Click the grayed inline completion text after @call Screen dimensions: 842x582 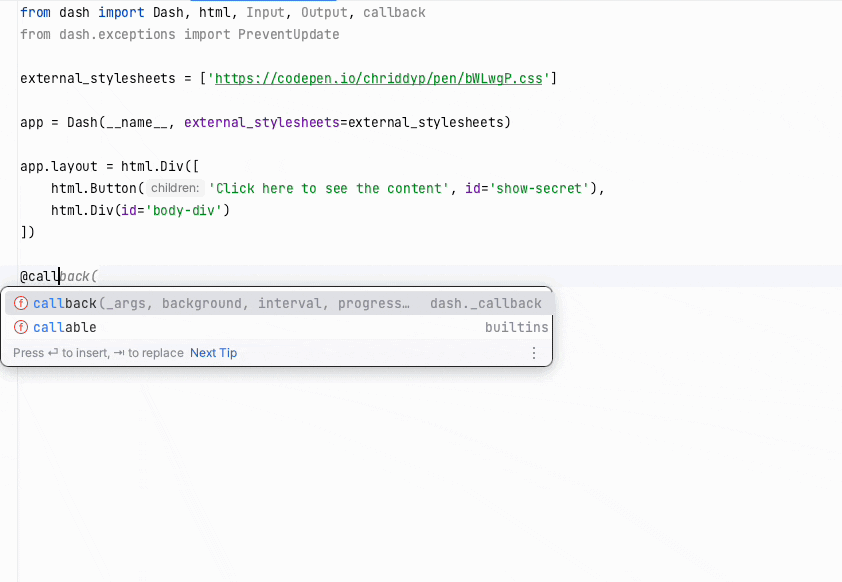[x=78, y=277]
